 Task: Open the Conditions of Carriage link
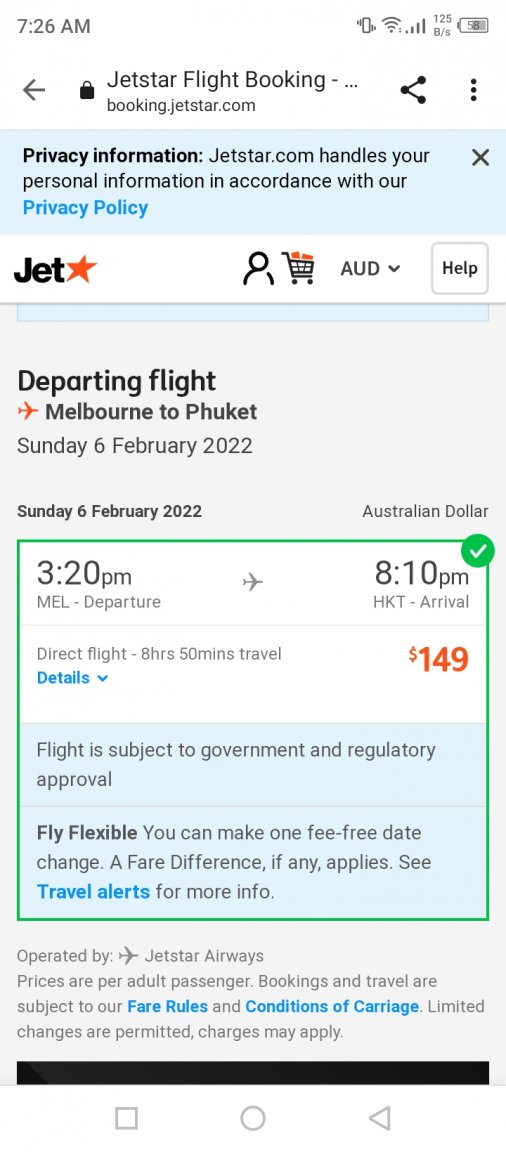(x=332, y=1006)
